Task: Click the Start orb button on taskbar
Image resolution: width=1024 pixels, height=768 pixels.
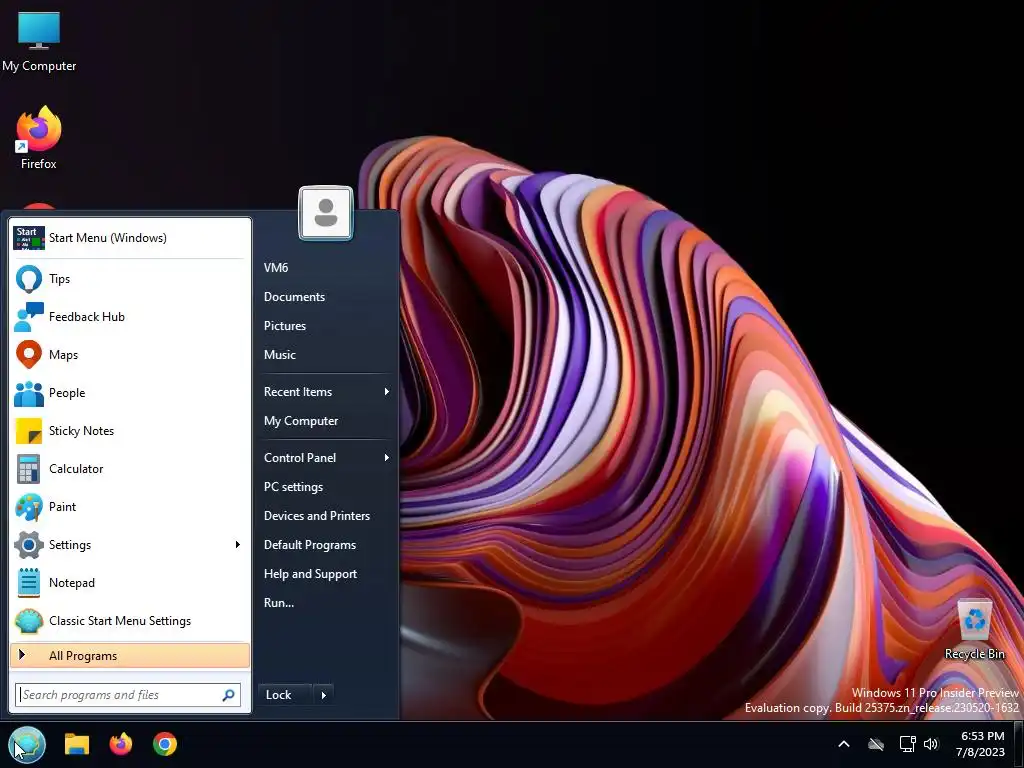Action: pos(27,744)
